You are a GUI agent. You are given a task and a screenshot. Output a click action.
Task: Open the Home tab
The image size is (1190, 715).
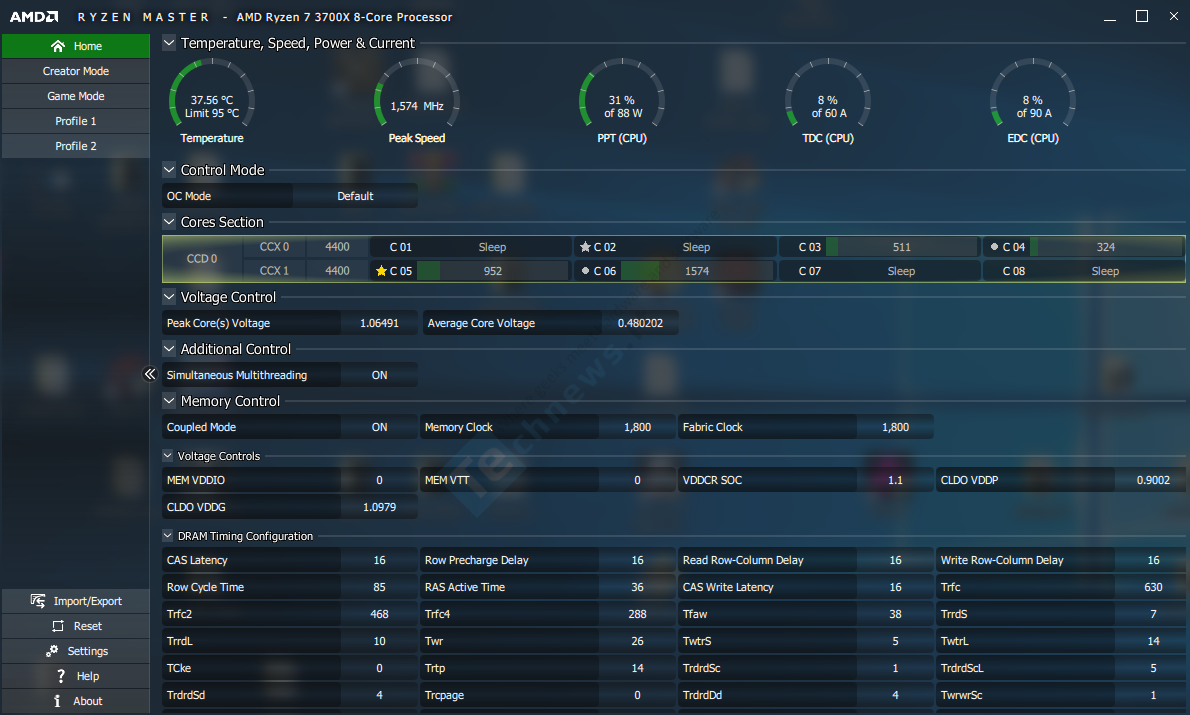76,46
